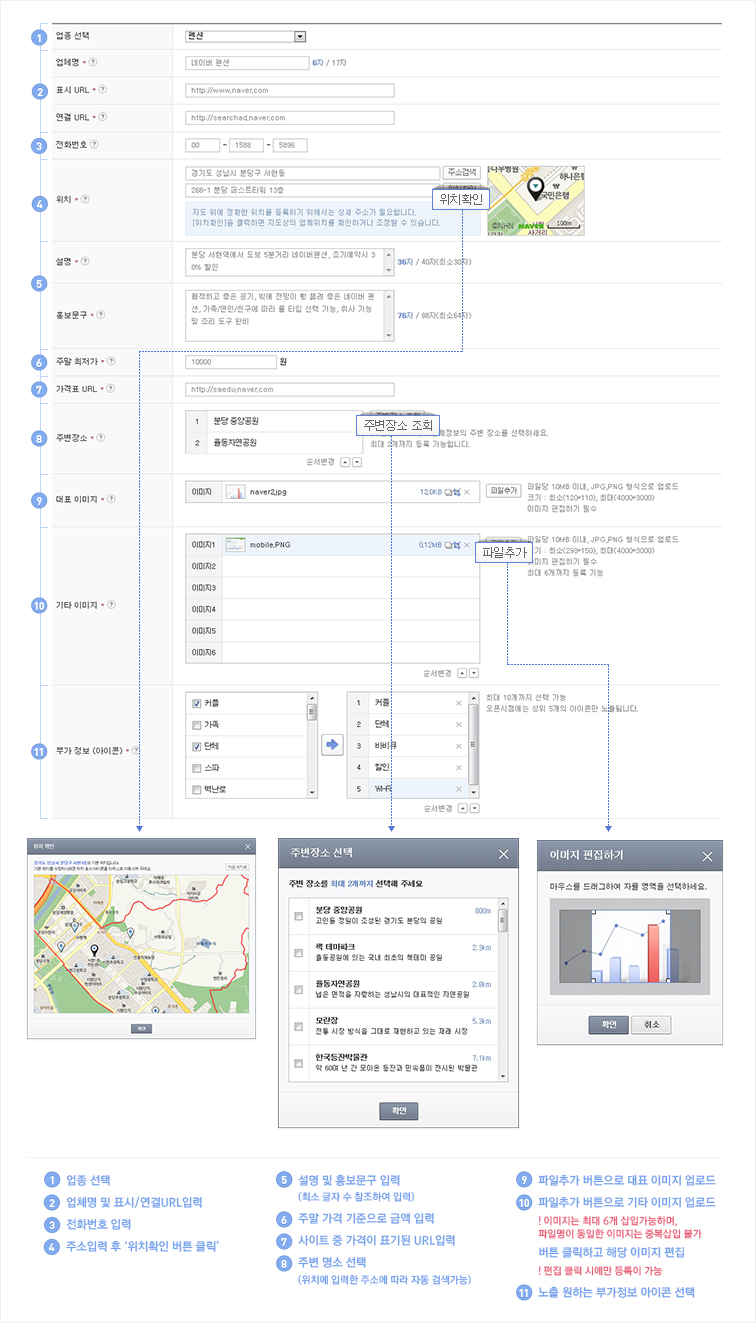Click 파일추가 button for 대표 이미지

pos(503,491)
